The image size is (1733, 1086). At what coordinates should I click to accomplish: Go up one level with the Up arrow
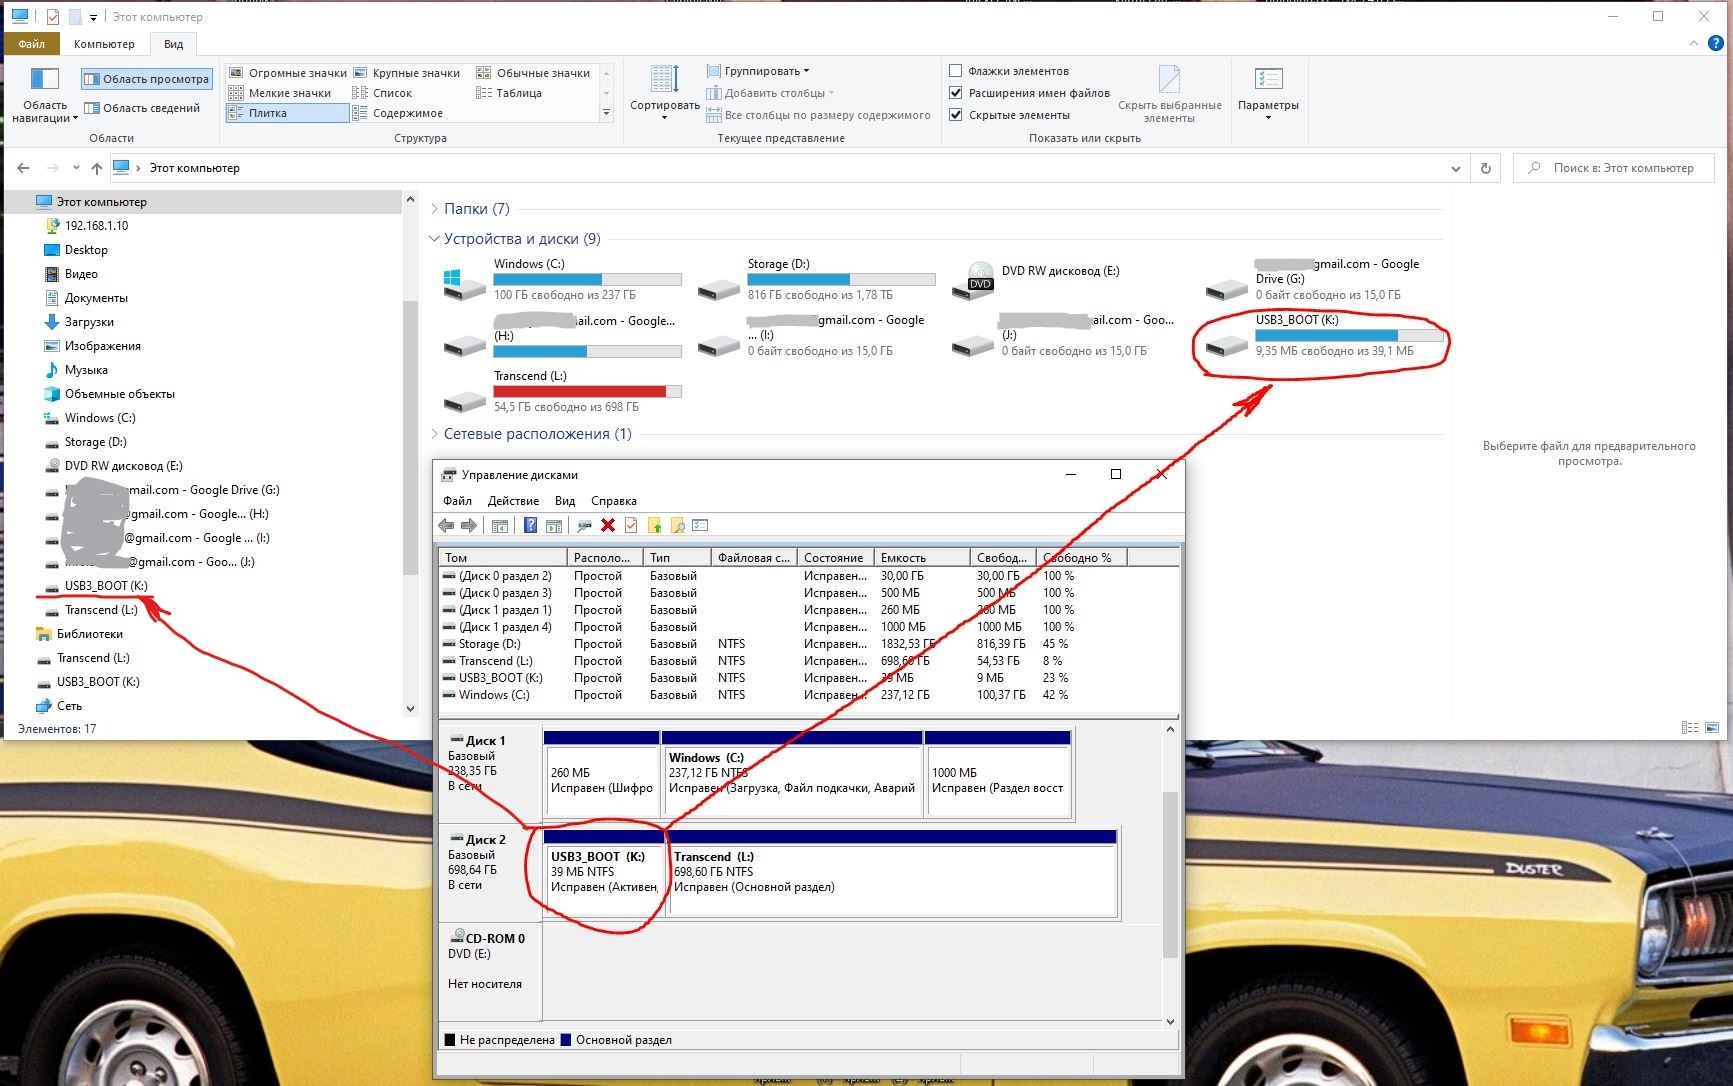tap(97, 168)
